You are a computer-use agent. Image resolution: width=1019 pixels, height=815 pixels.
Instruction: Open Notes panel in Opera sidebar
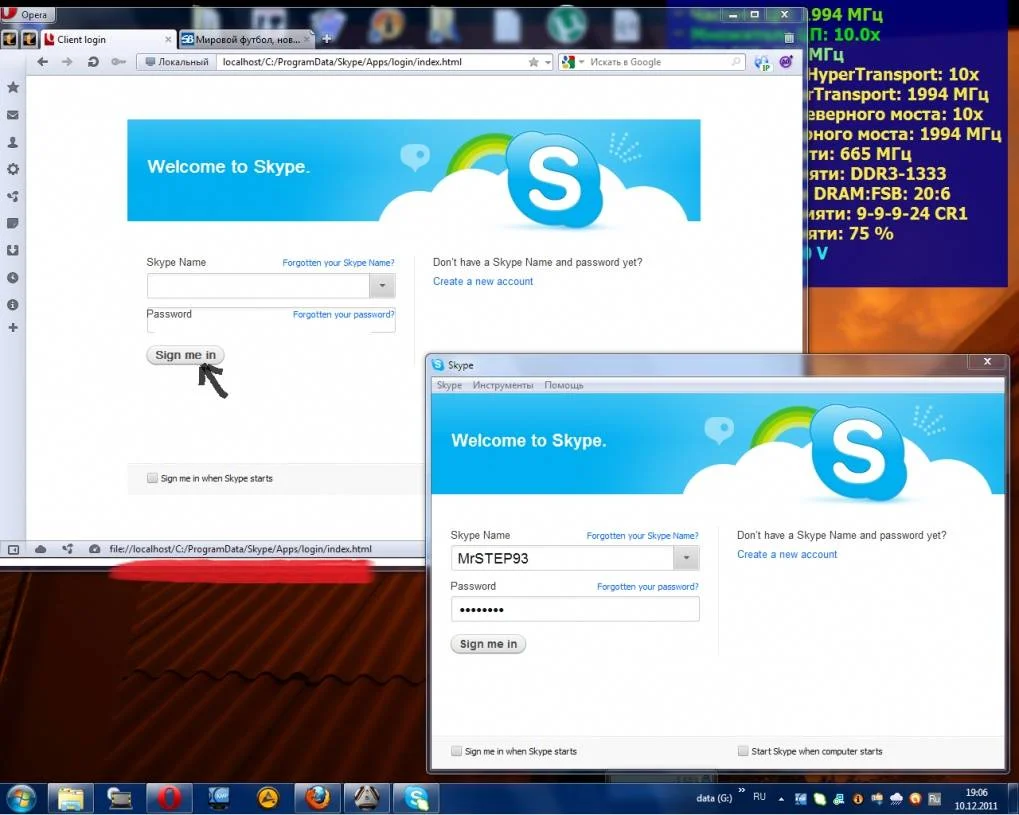pyautogui.click(x=12, y=224)
